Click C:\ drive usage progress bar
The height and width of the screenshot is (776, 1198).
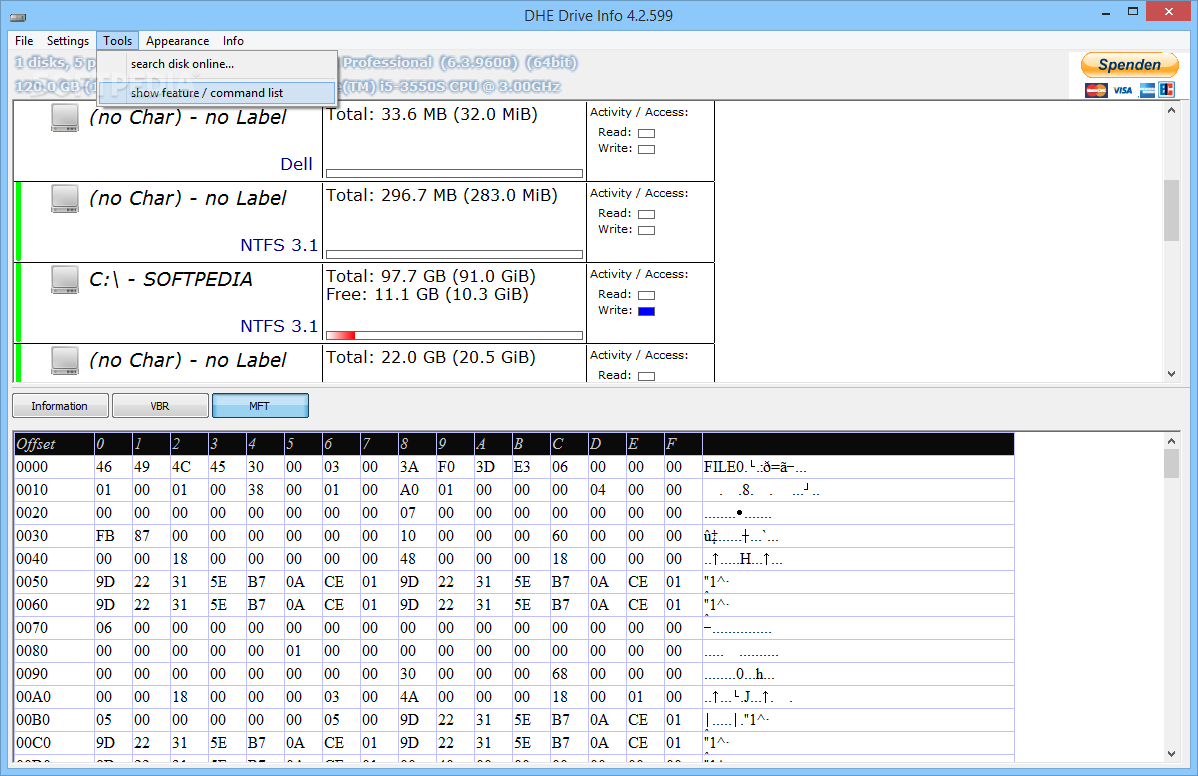point(455,335)
